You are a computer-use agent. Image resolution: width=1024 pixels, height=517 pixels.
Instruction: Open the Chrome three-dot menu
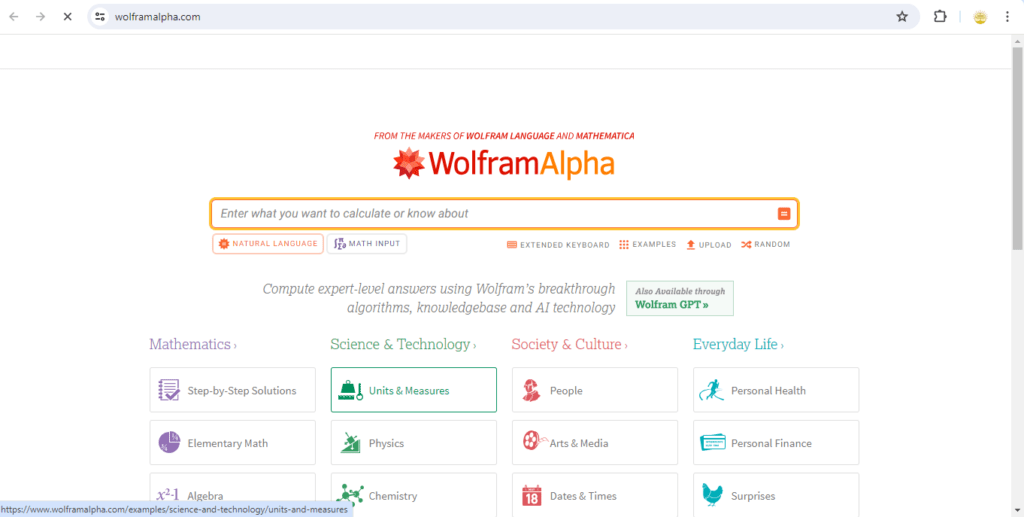1007,17
